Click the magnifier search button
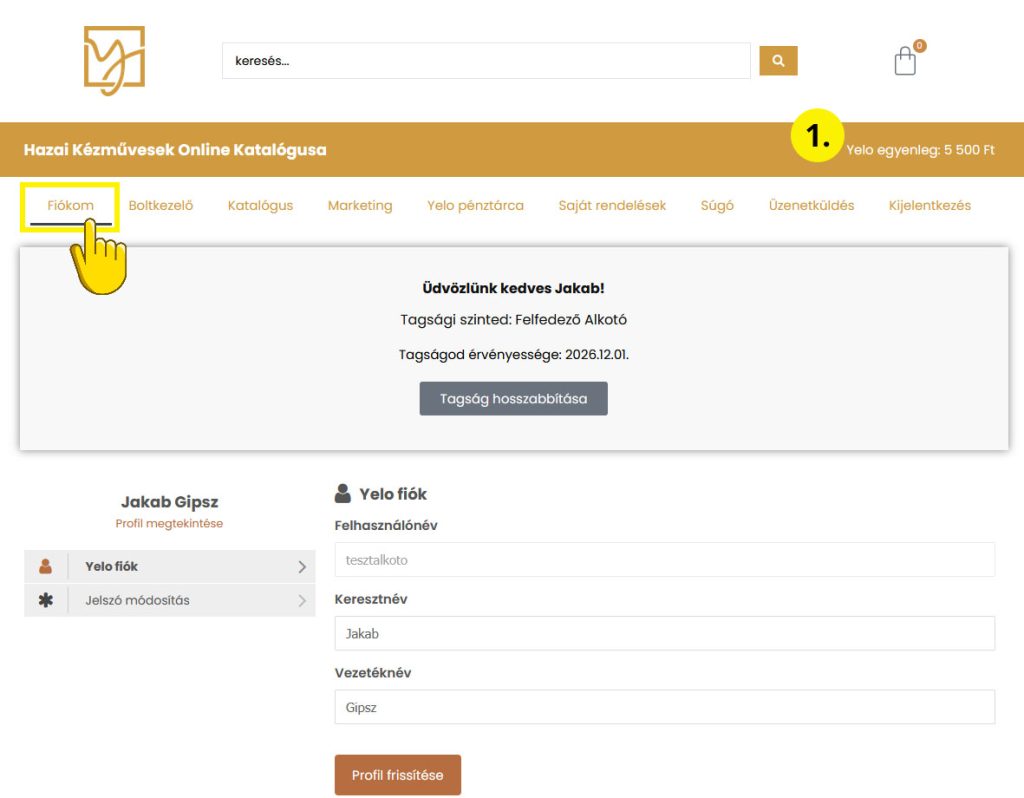 (x=778, y=60)
